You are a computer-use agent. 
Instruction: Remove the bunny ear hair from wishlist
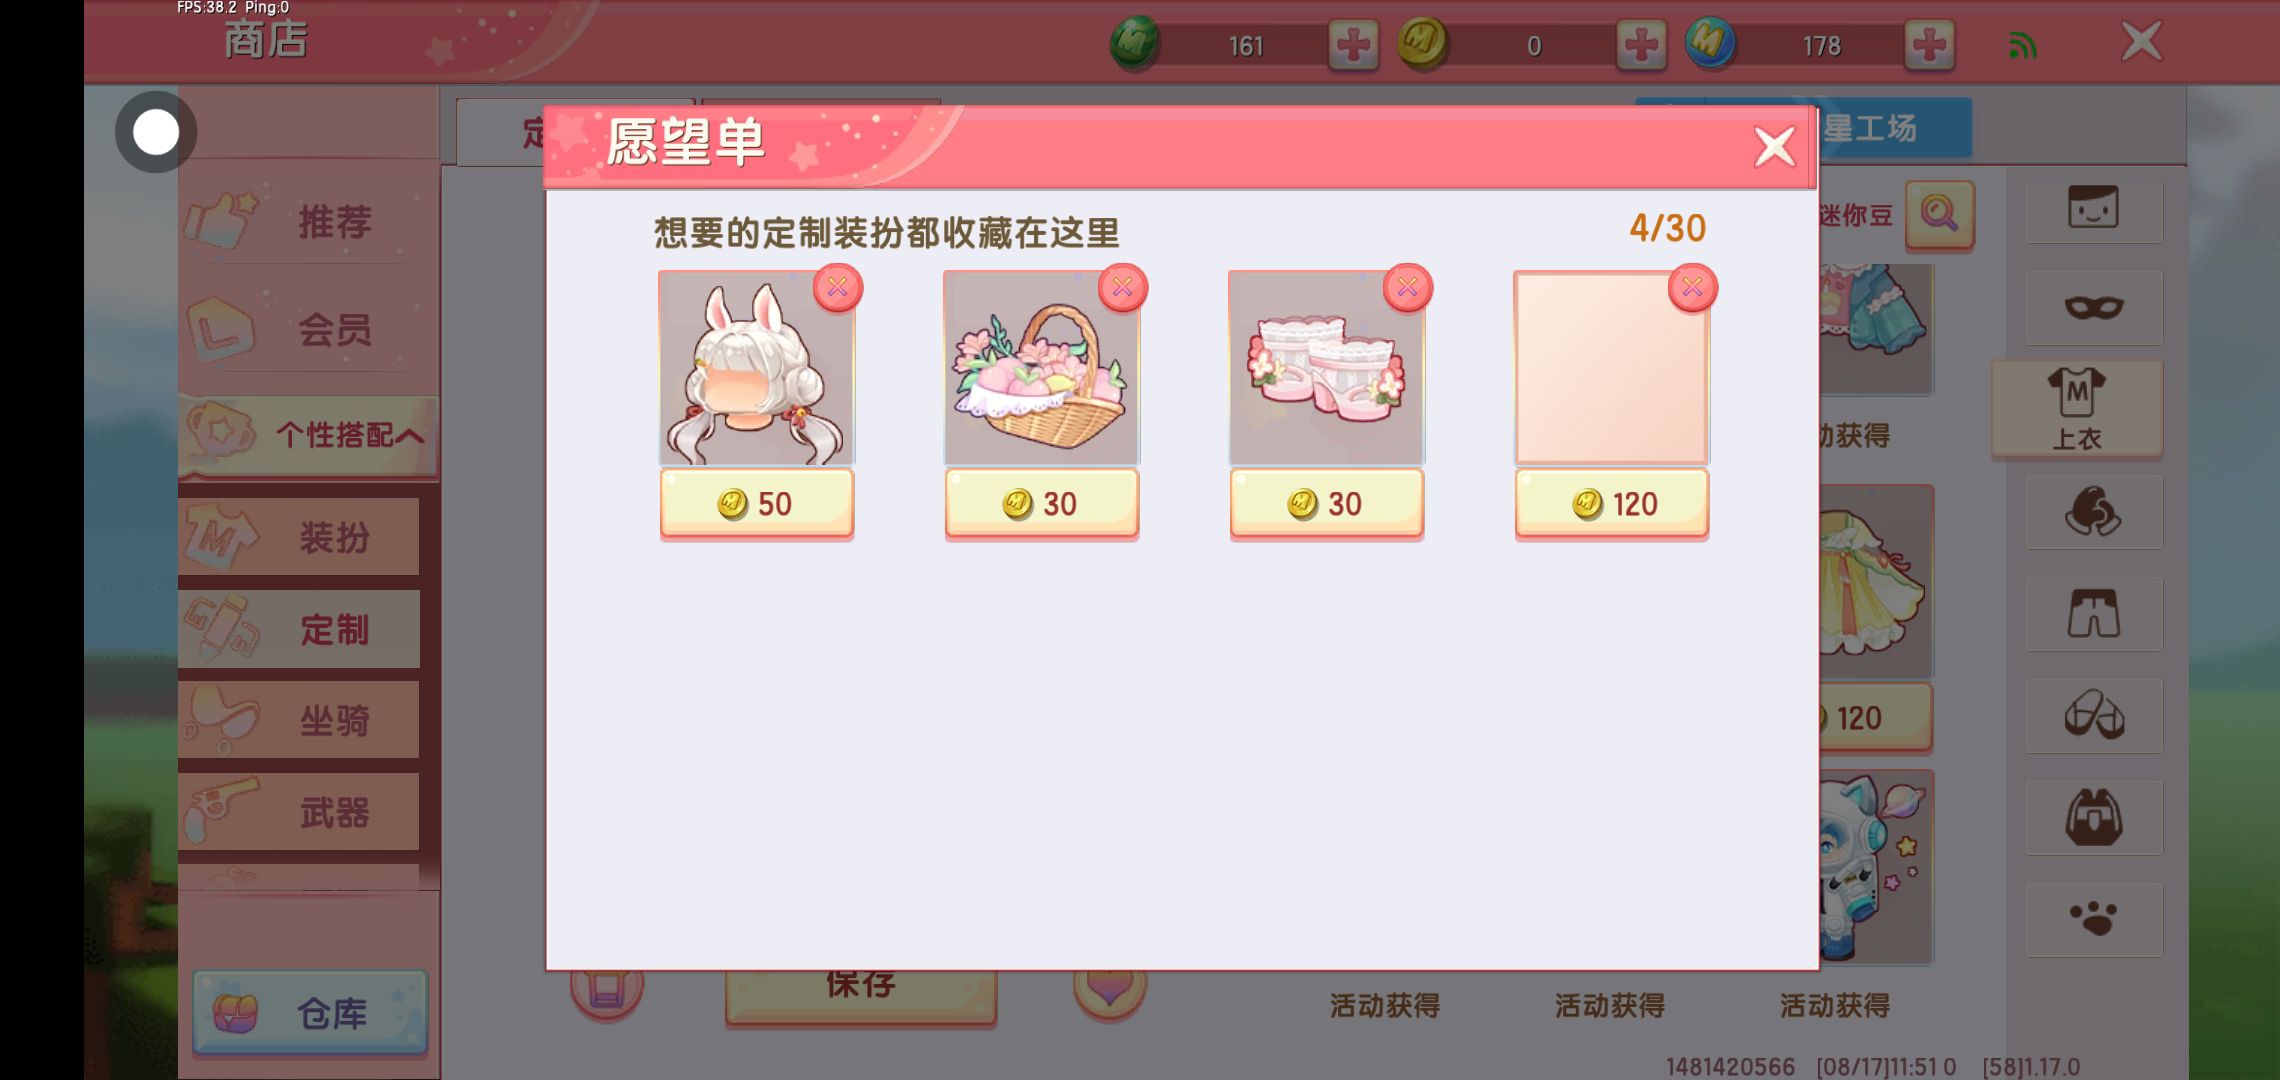point(837,289)
